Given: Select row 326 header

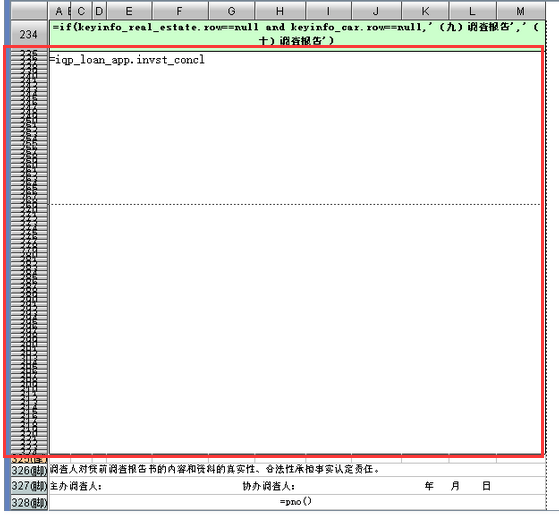Looking at the screenshot, I should pos(29,470).
